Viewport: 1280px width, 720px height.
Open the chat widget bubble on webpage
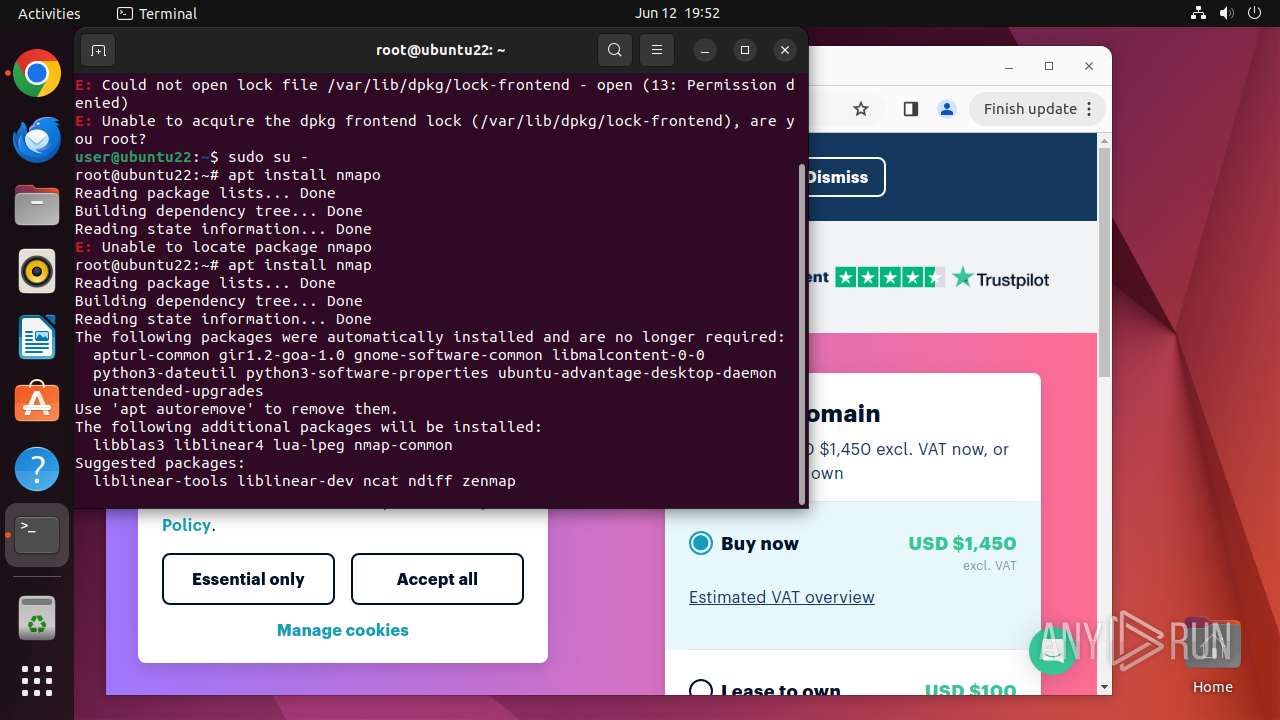pyautogui.click(x=1052, y=651)
